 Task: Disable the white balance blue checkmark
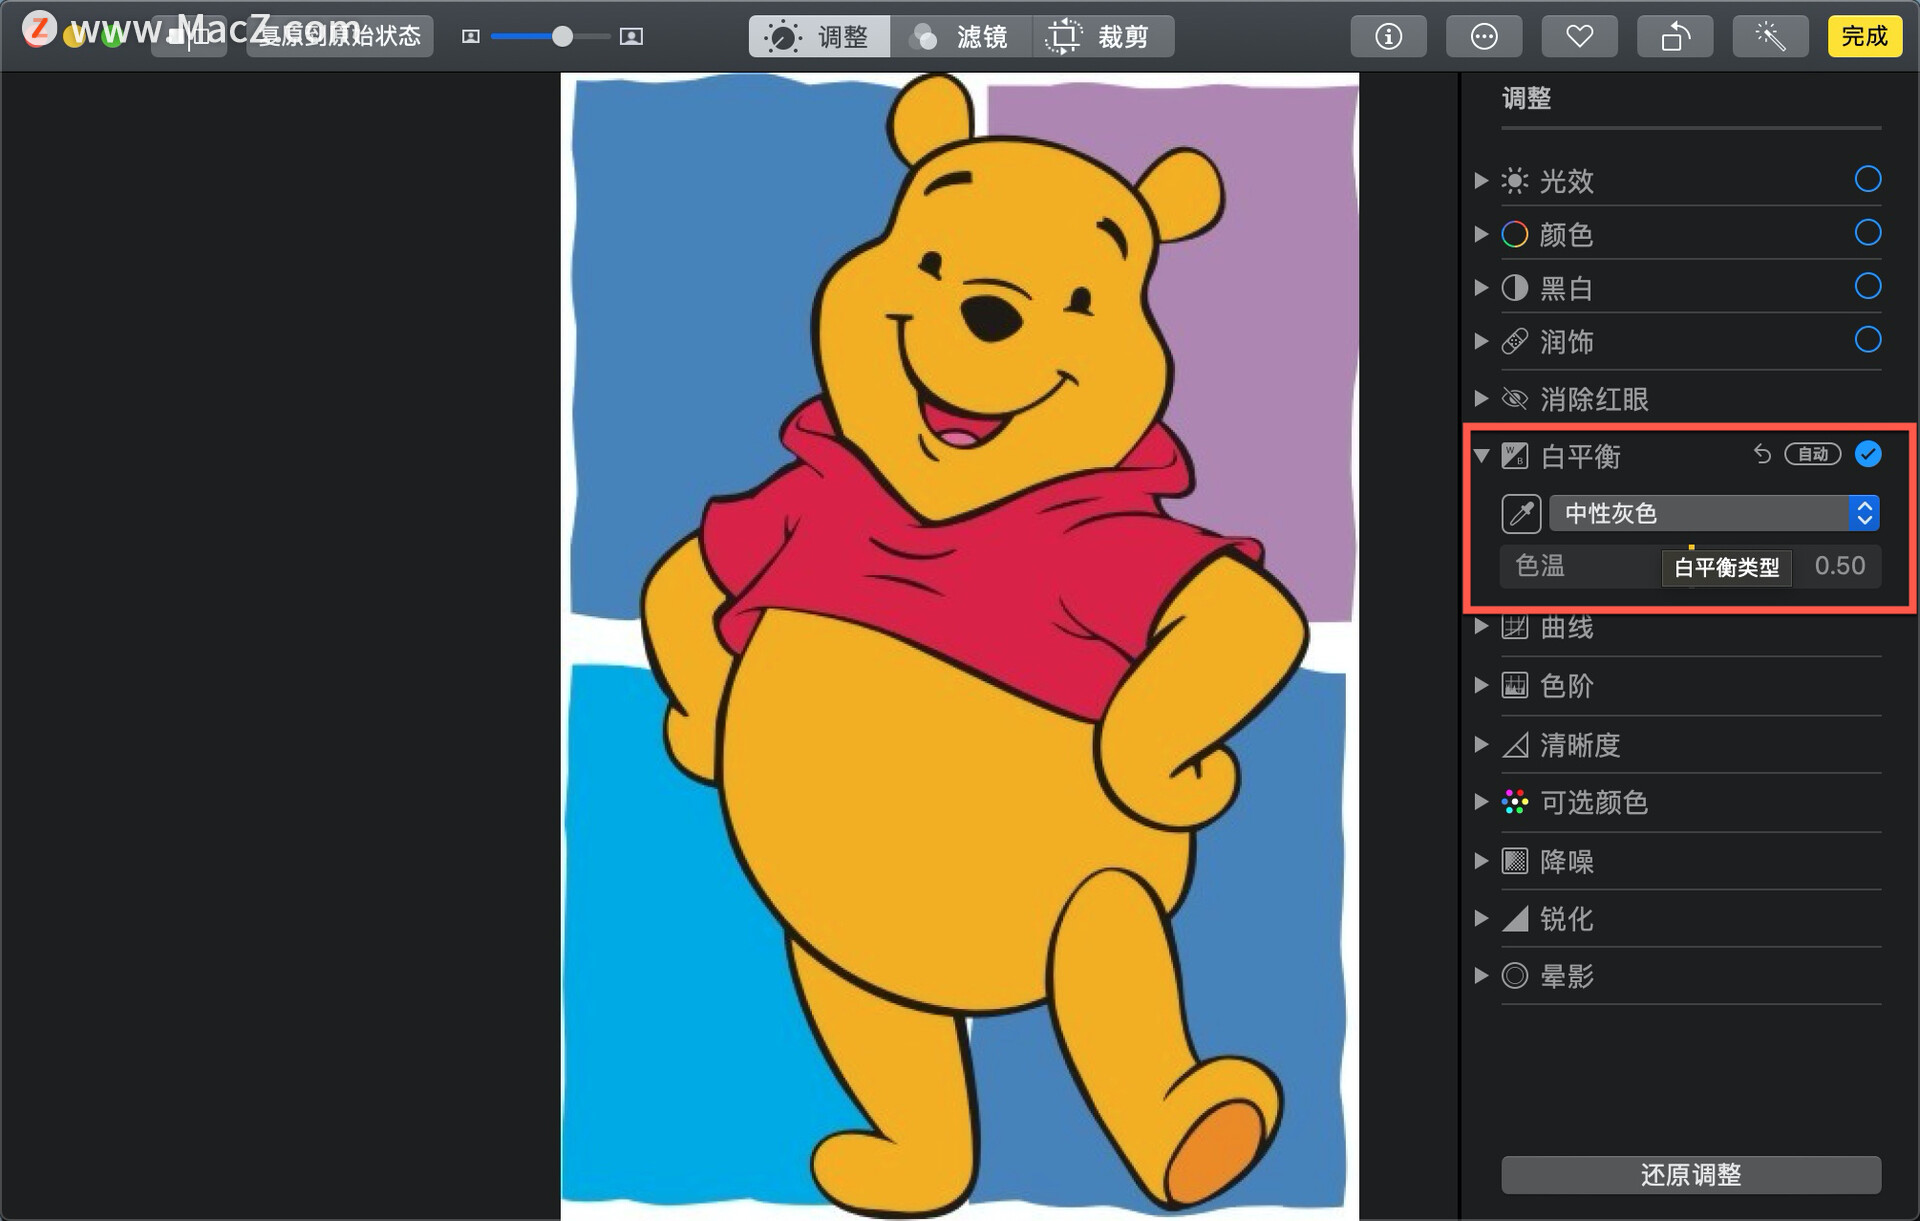1867,454
